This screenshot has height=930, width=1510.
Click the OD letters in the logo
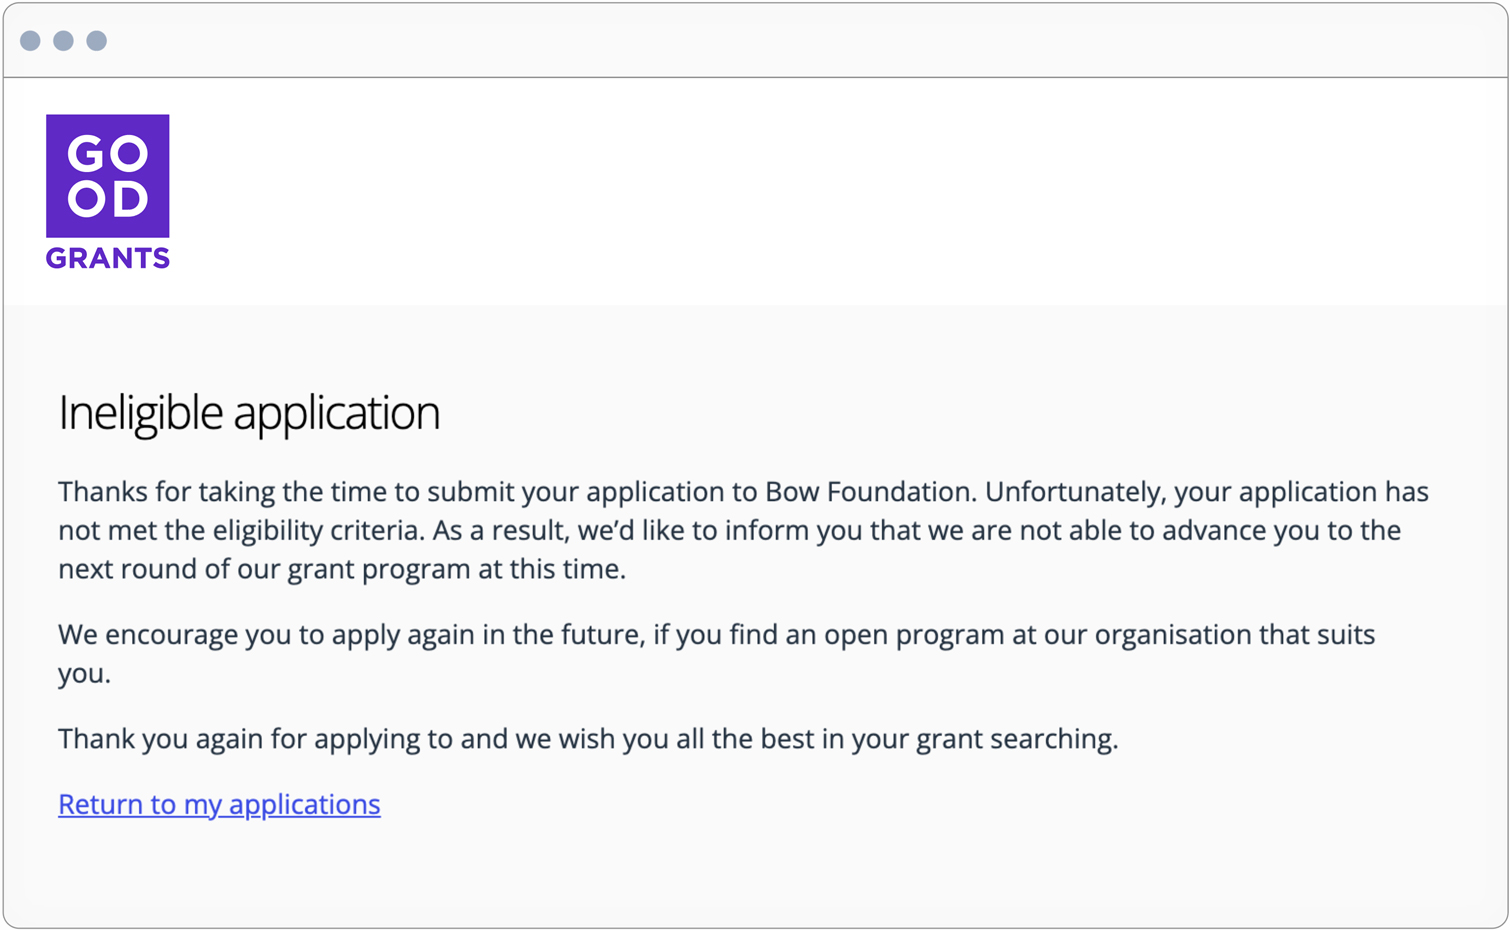click(x=108, y=199)
